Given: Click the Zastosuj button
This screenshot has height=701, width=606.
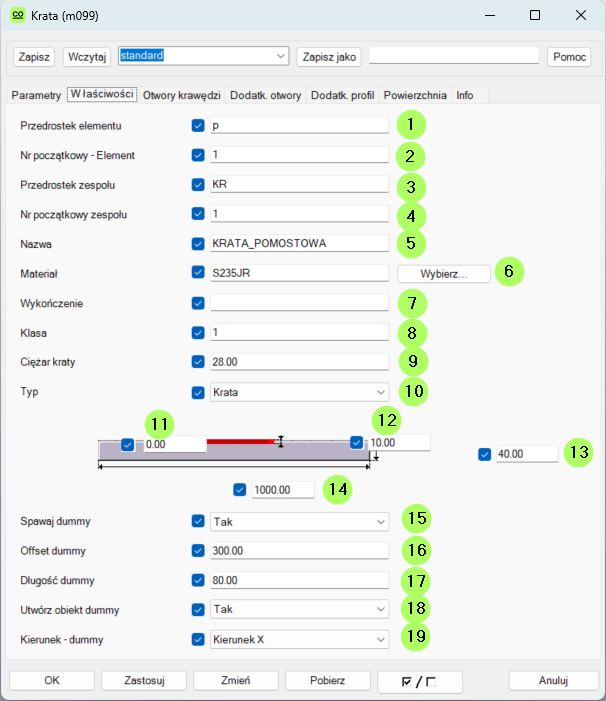Looking at the screenshot, I should 143,681.
